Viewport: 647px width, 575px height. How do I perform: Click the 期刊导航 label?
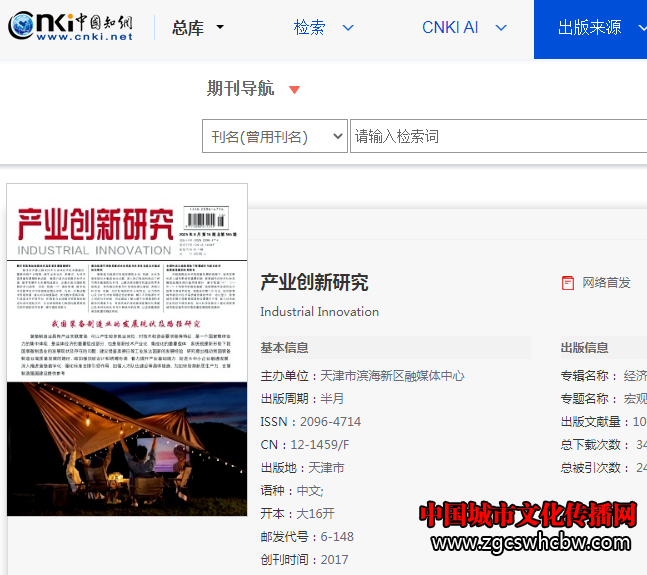(240, 89)
